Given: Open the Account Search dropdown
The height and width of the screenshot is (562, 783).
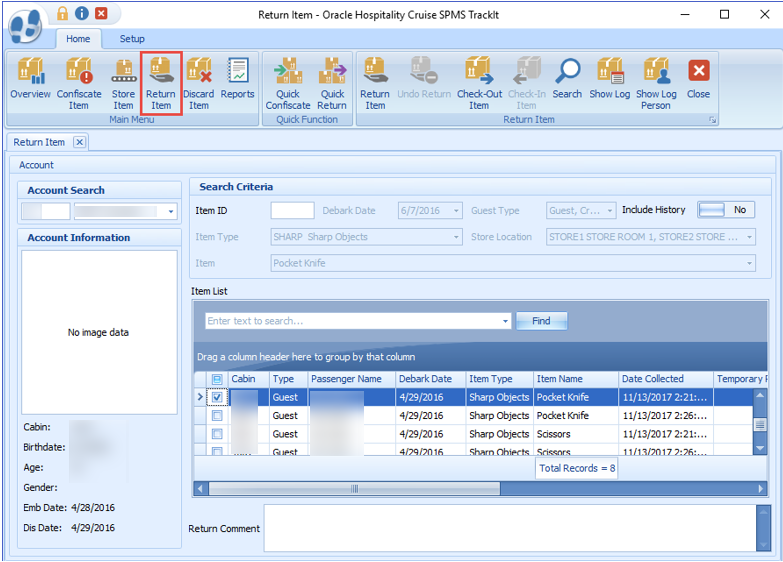Looking at the screenshot, I should tap(171, 211).
